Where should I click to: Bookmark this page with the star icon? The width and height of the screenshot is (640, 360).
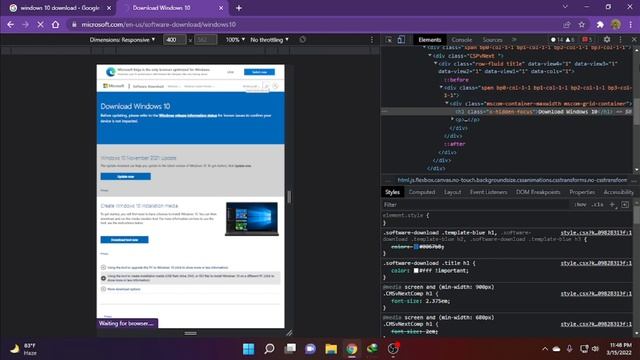(582, 24)
